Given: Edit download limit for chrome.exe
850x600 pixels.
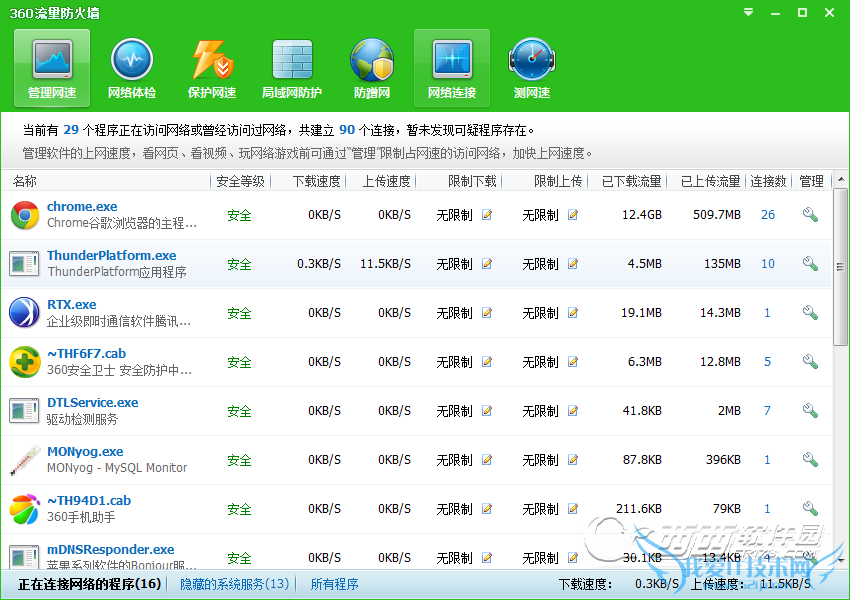Looking at the screenshot, I should tap(487, 215).
